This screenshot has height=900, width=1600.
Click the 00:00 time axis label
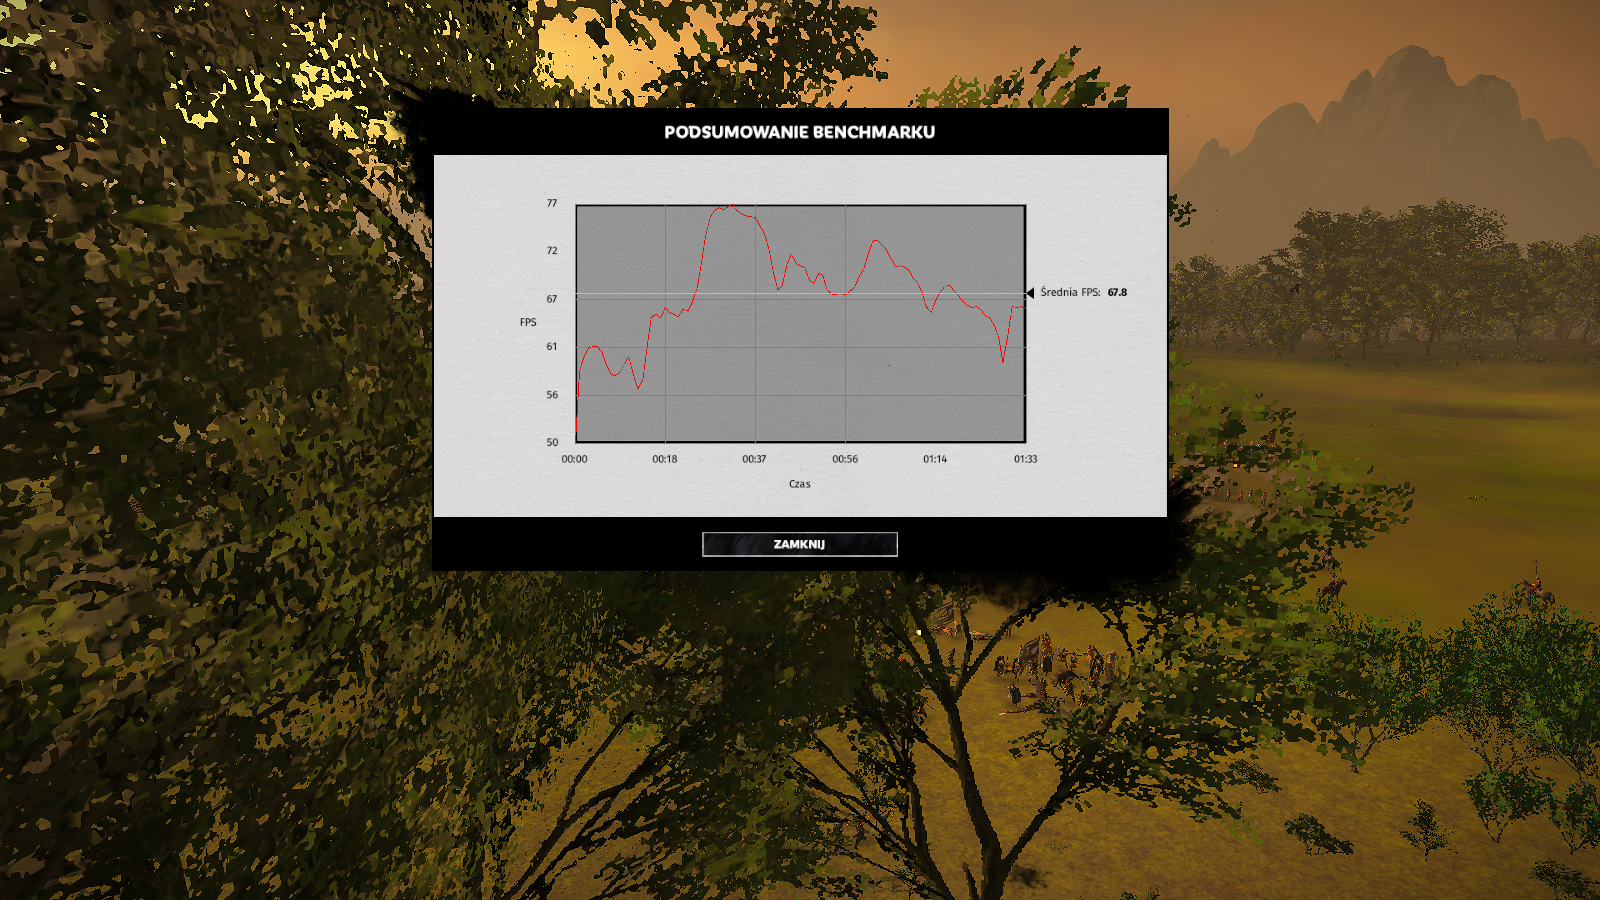(x=574, y=459)
